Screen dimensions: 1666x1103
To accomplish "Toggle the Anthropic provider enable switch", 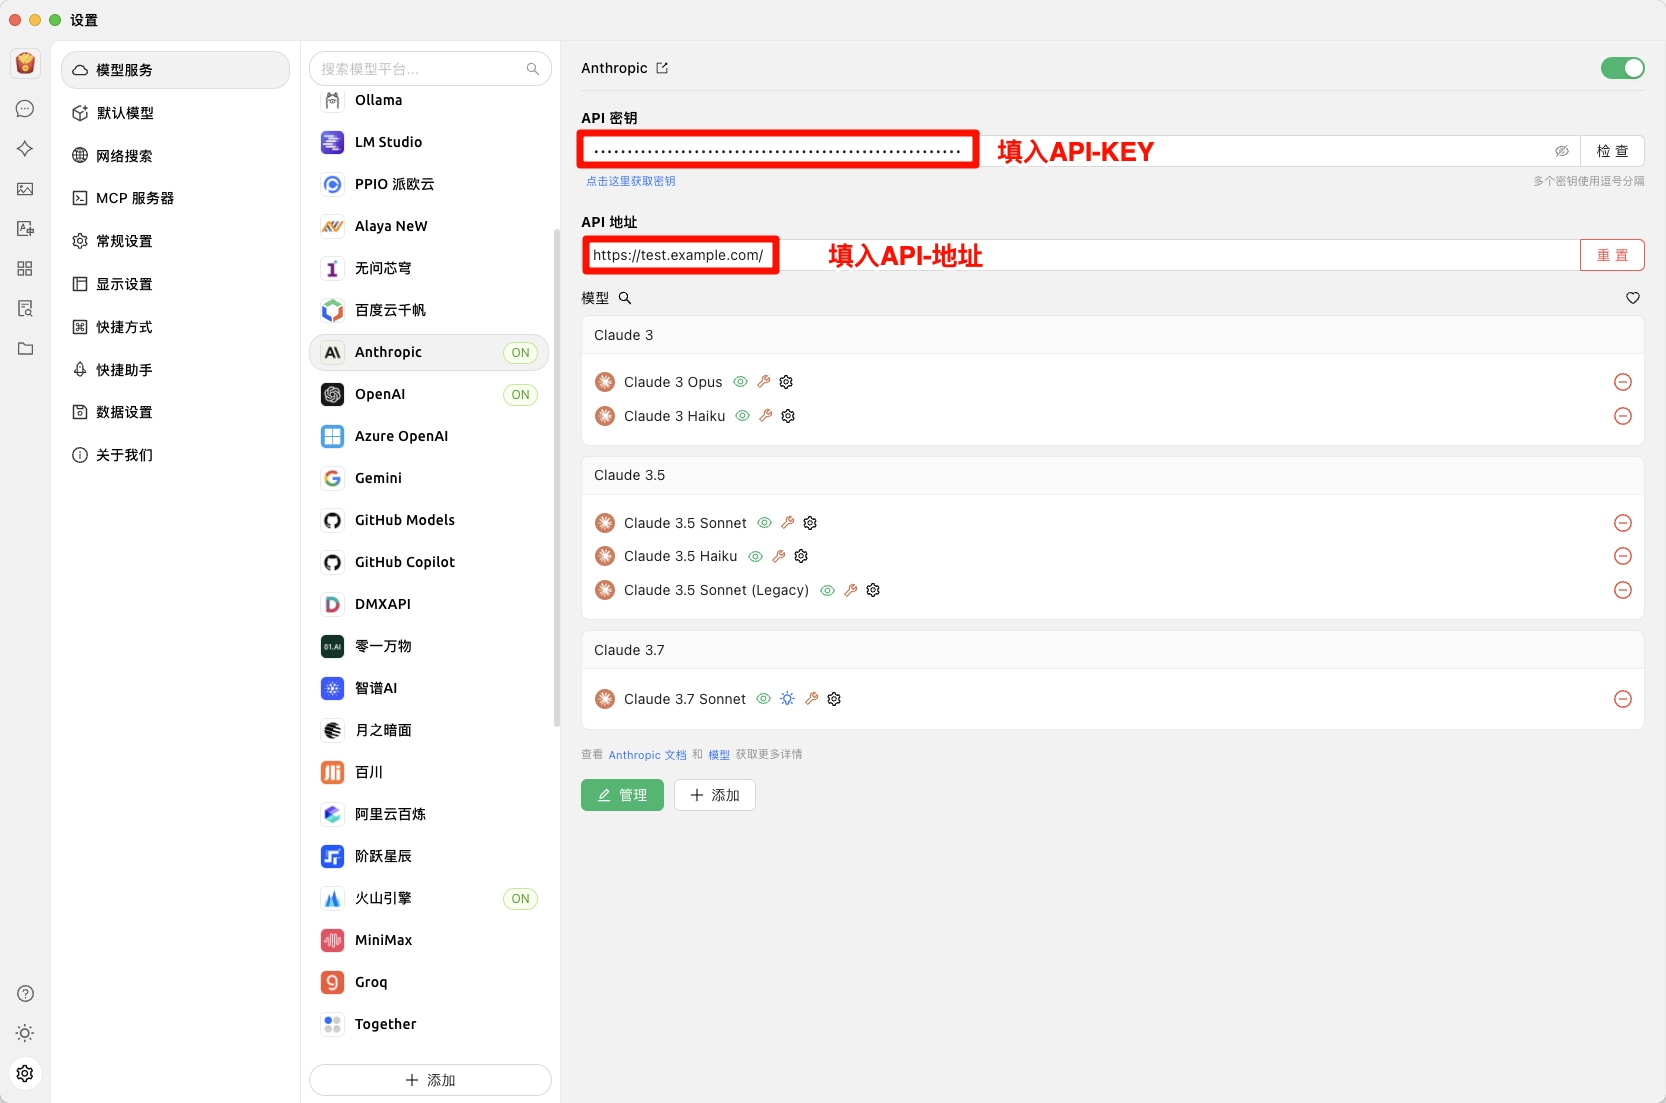I will (x=1623, y=68).
